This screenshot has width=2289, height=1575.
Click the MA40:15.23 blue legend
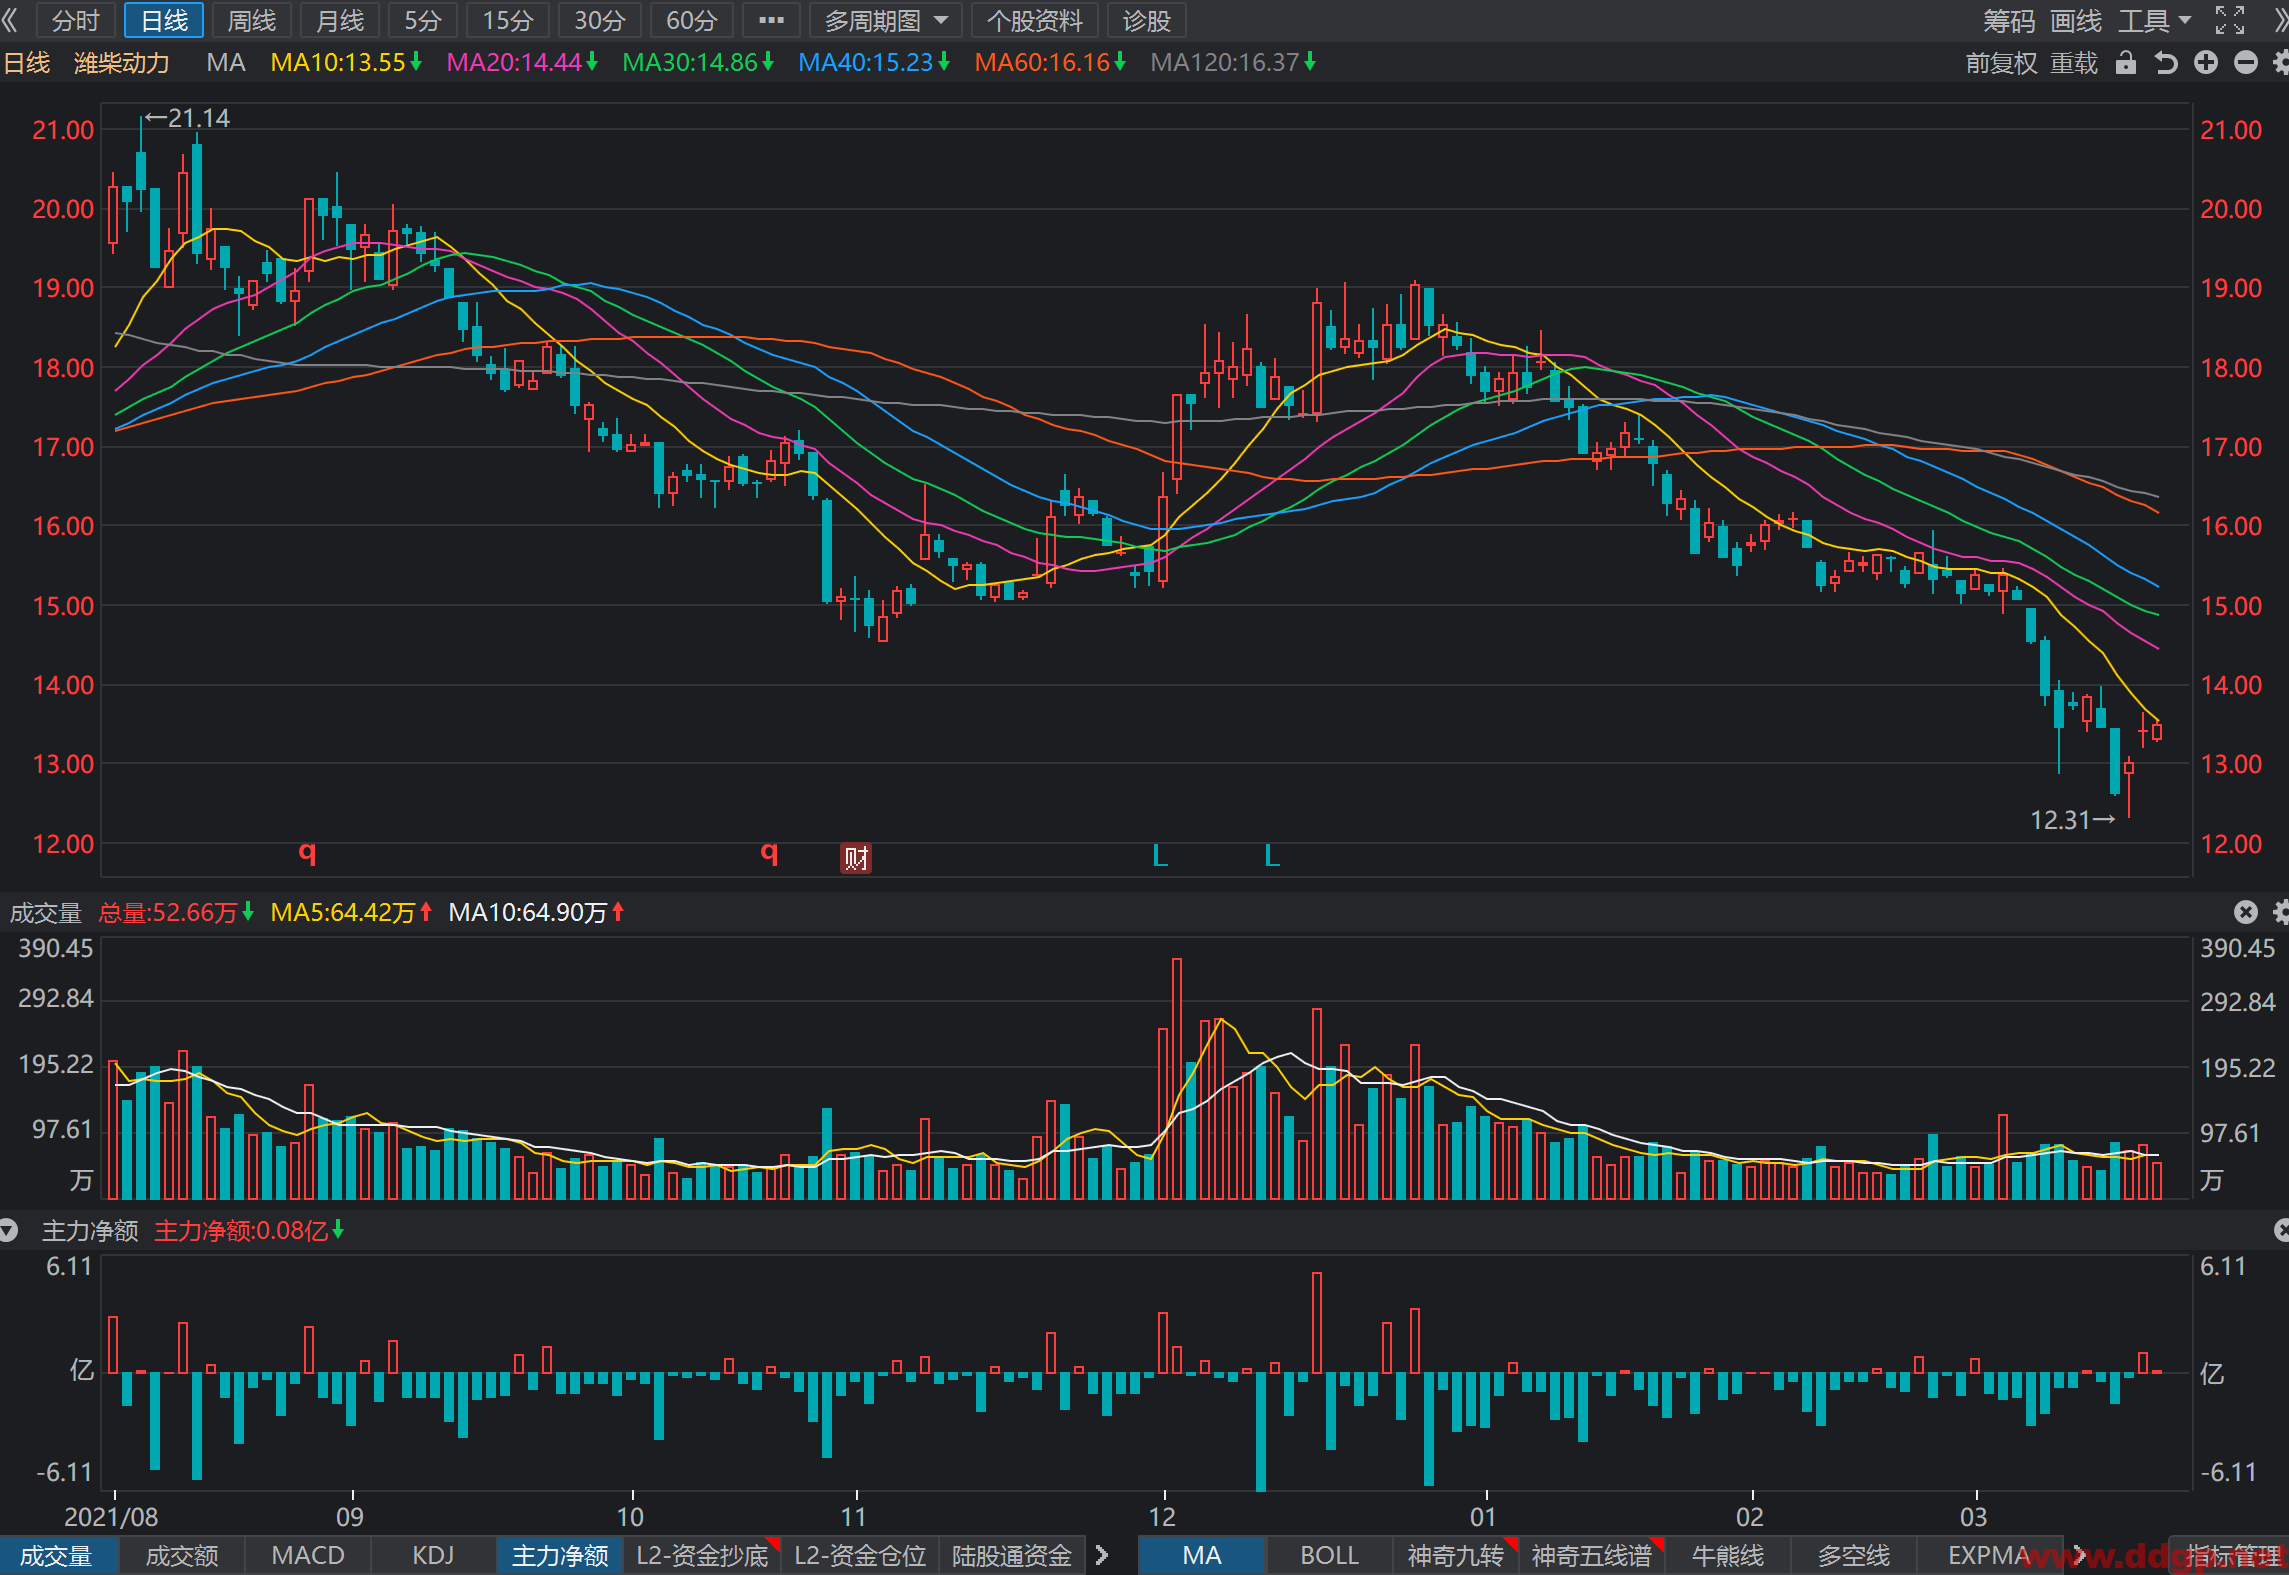point(874,63)
